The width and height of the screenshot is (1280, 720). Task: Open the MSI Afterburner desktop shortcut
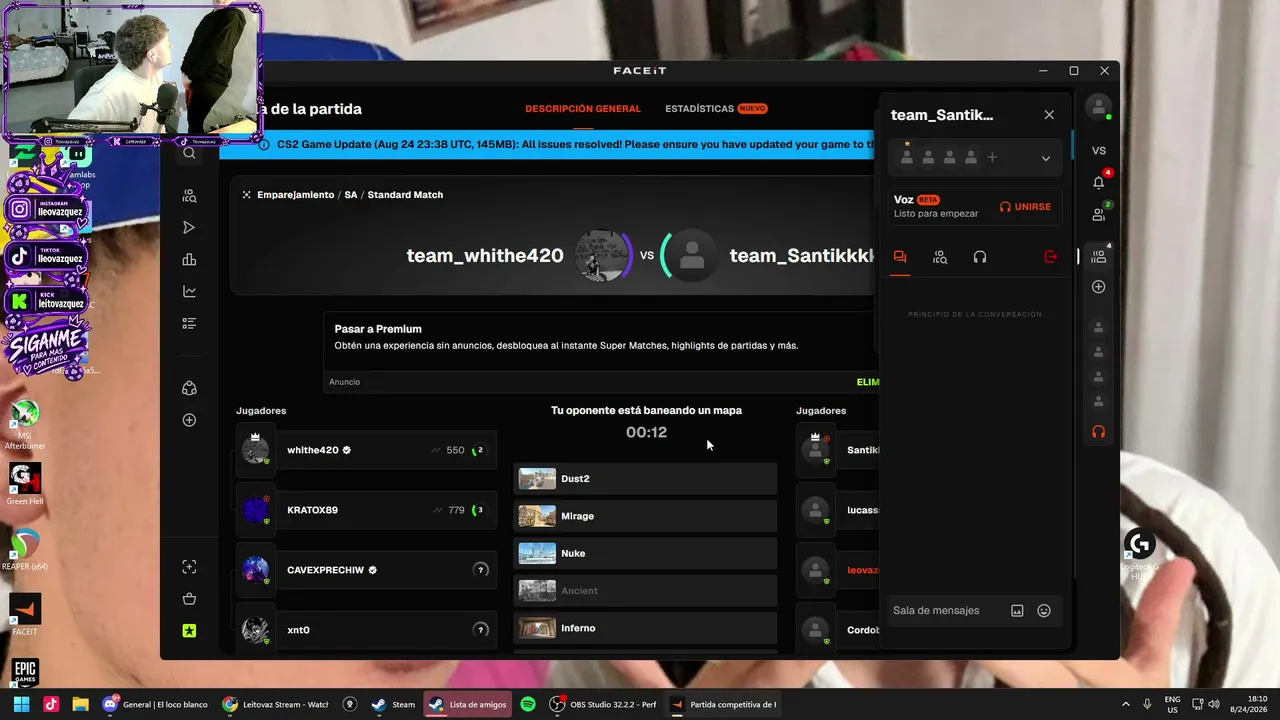point(25,425)
